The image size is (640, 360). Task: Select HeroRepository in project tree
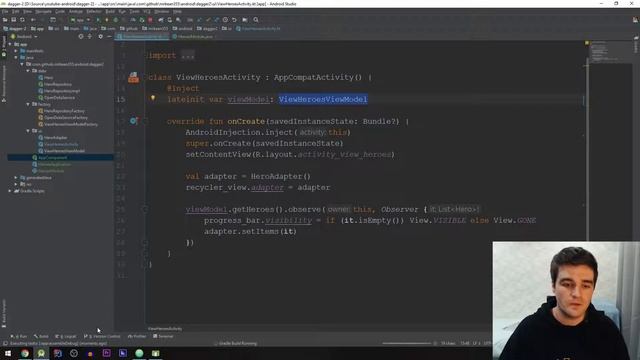pos(55,84)
